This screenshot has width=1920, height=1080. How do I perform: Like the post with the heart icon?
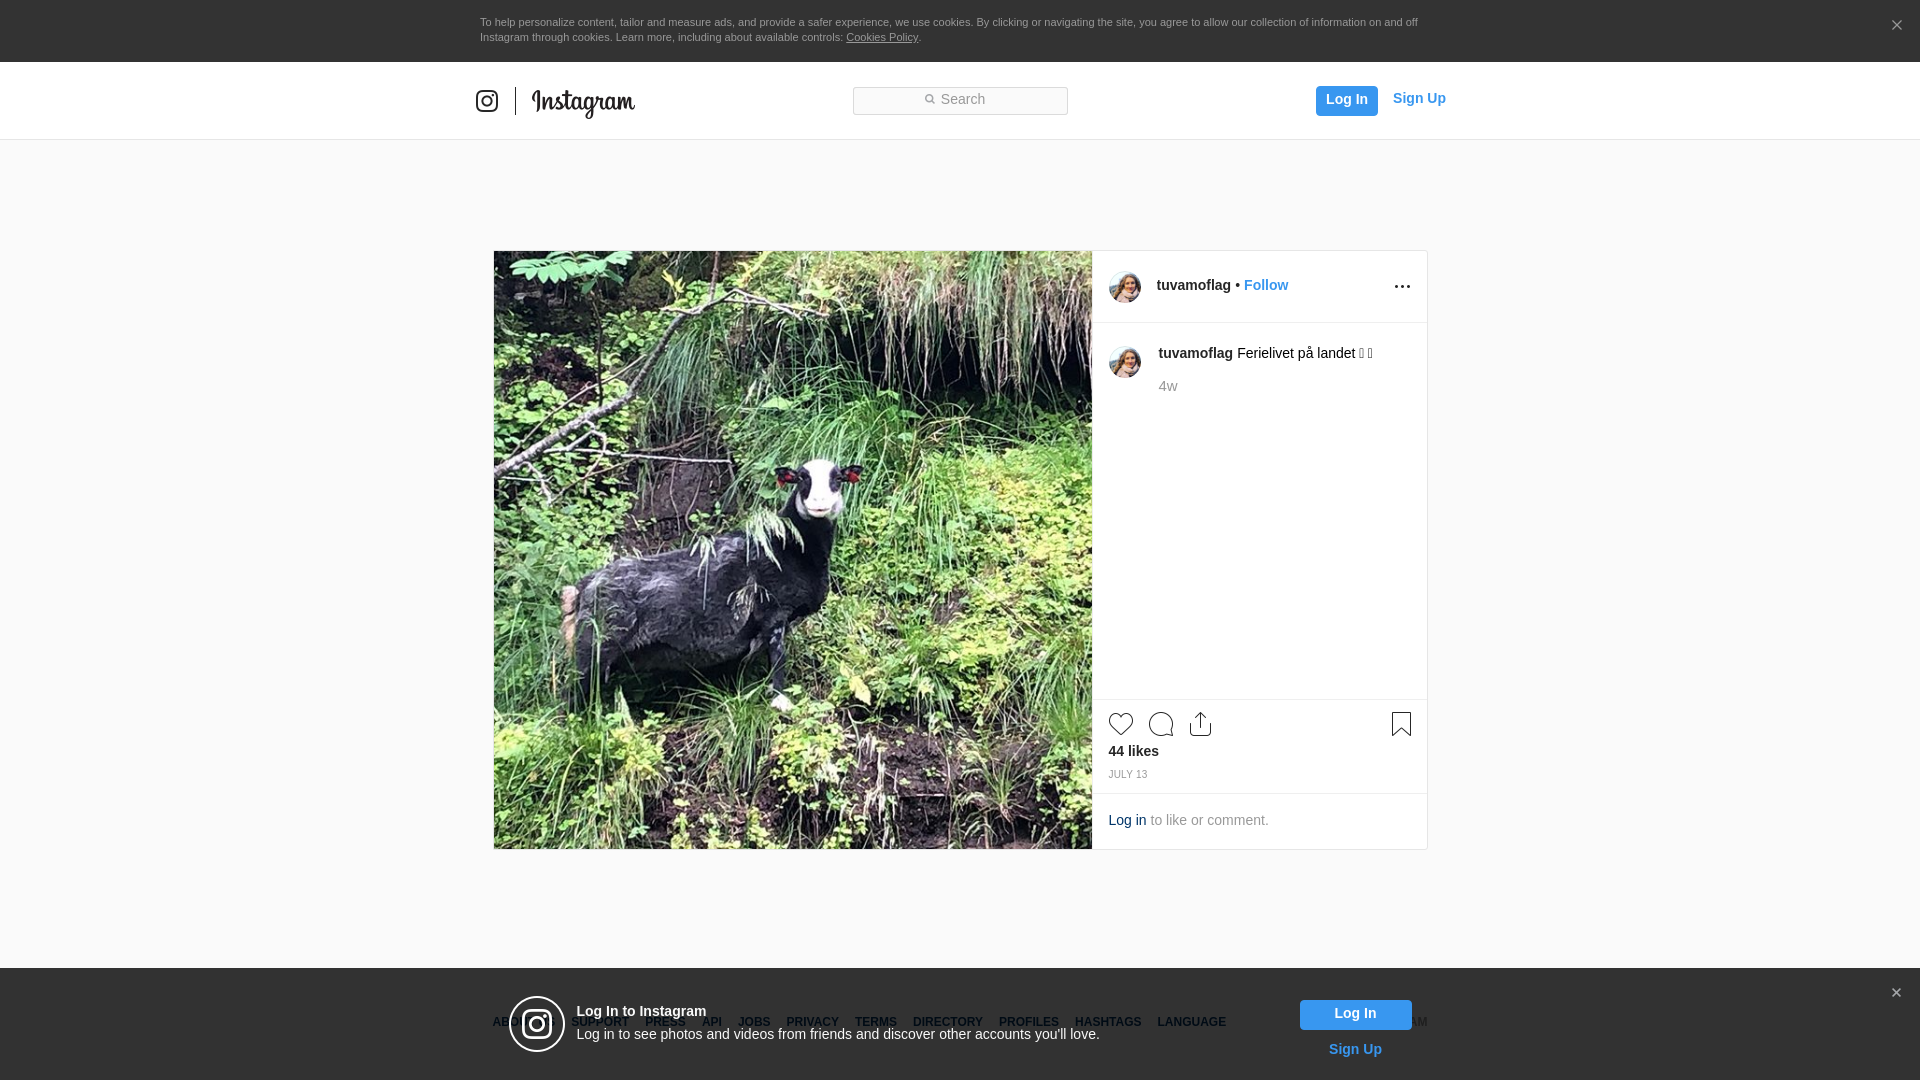1120,724
